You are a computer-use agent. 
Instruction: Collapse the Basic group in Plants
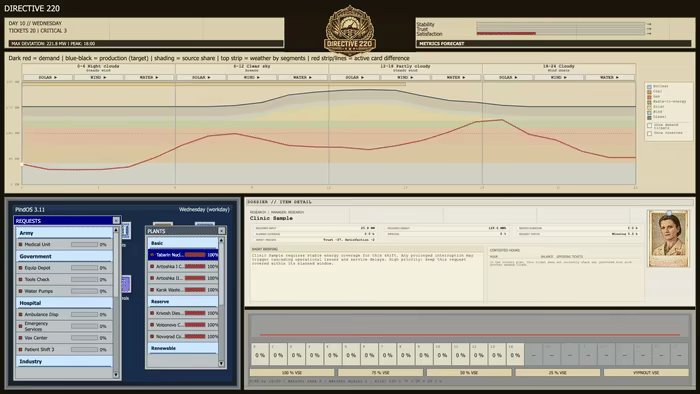(x=183, y=243)
